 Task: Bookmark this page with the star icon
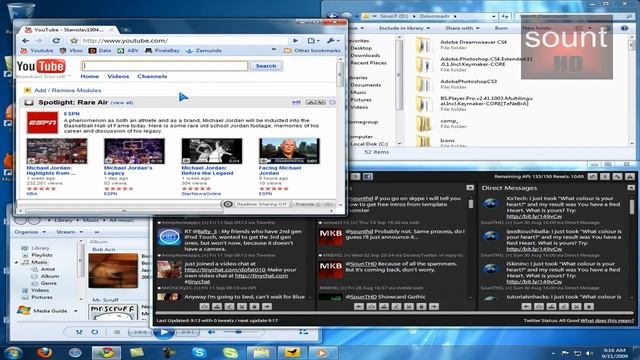click(x=74, y=41)
